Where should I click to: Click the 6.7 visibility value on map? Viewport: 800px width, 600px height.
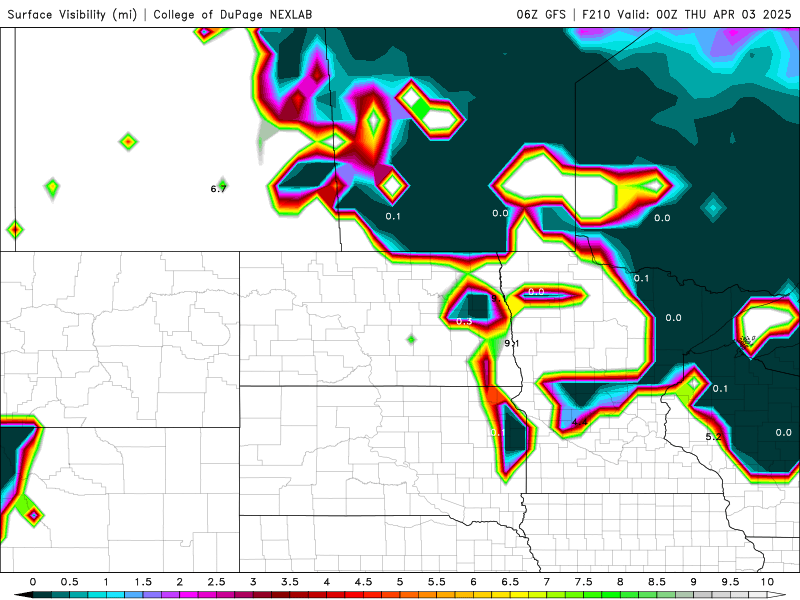(x=218, y=189)
